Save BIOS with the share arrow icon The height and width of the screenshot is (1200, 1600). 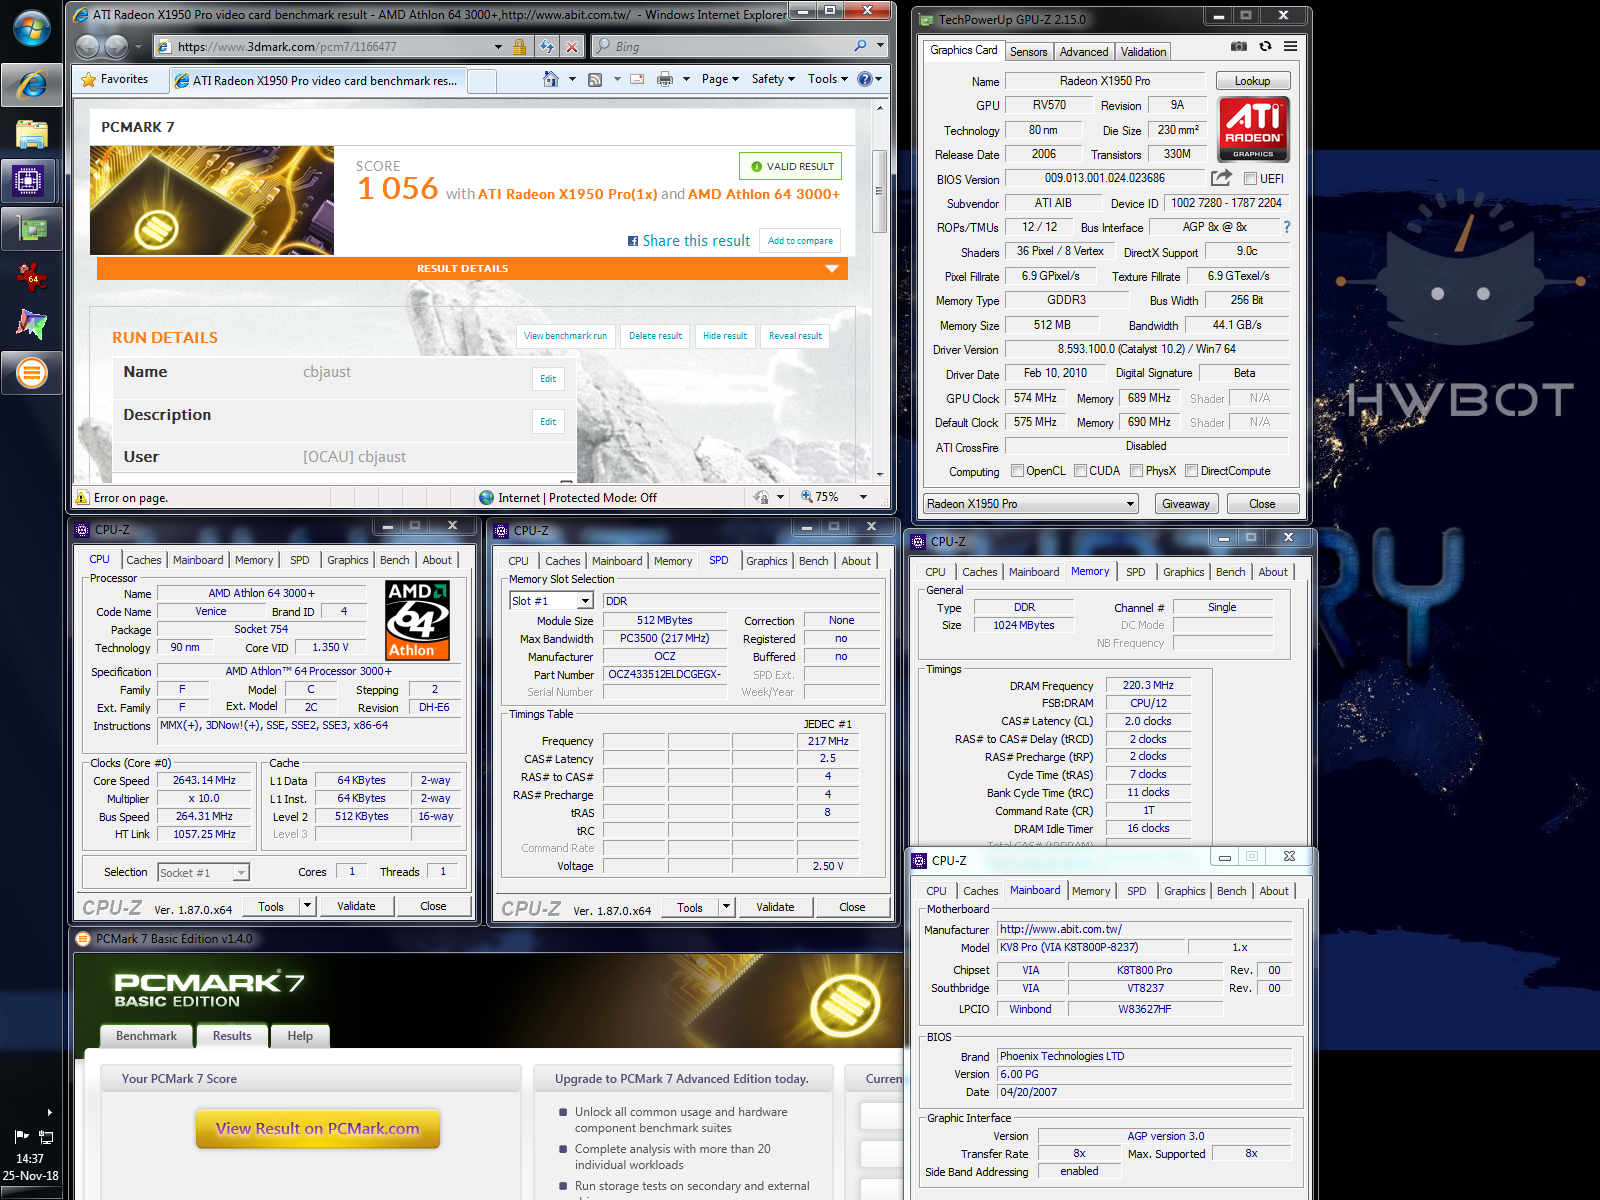pyautogui.click(x=1221, y=178)
